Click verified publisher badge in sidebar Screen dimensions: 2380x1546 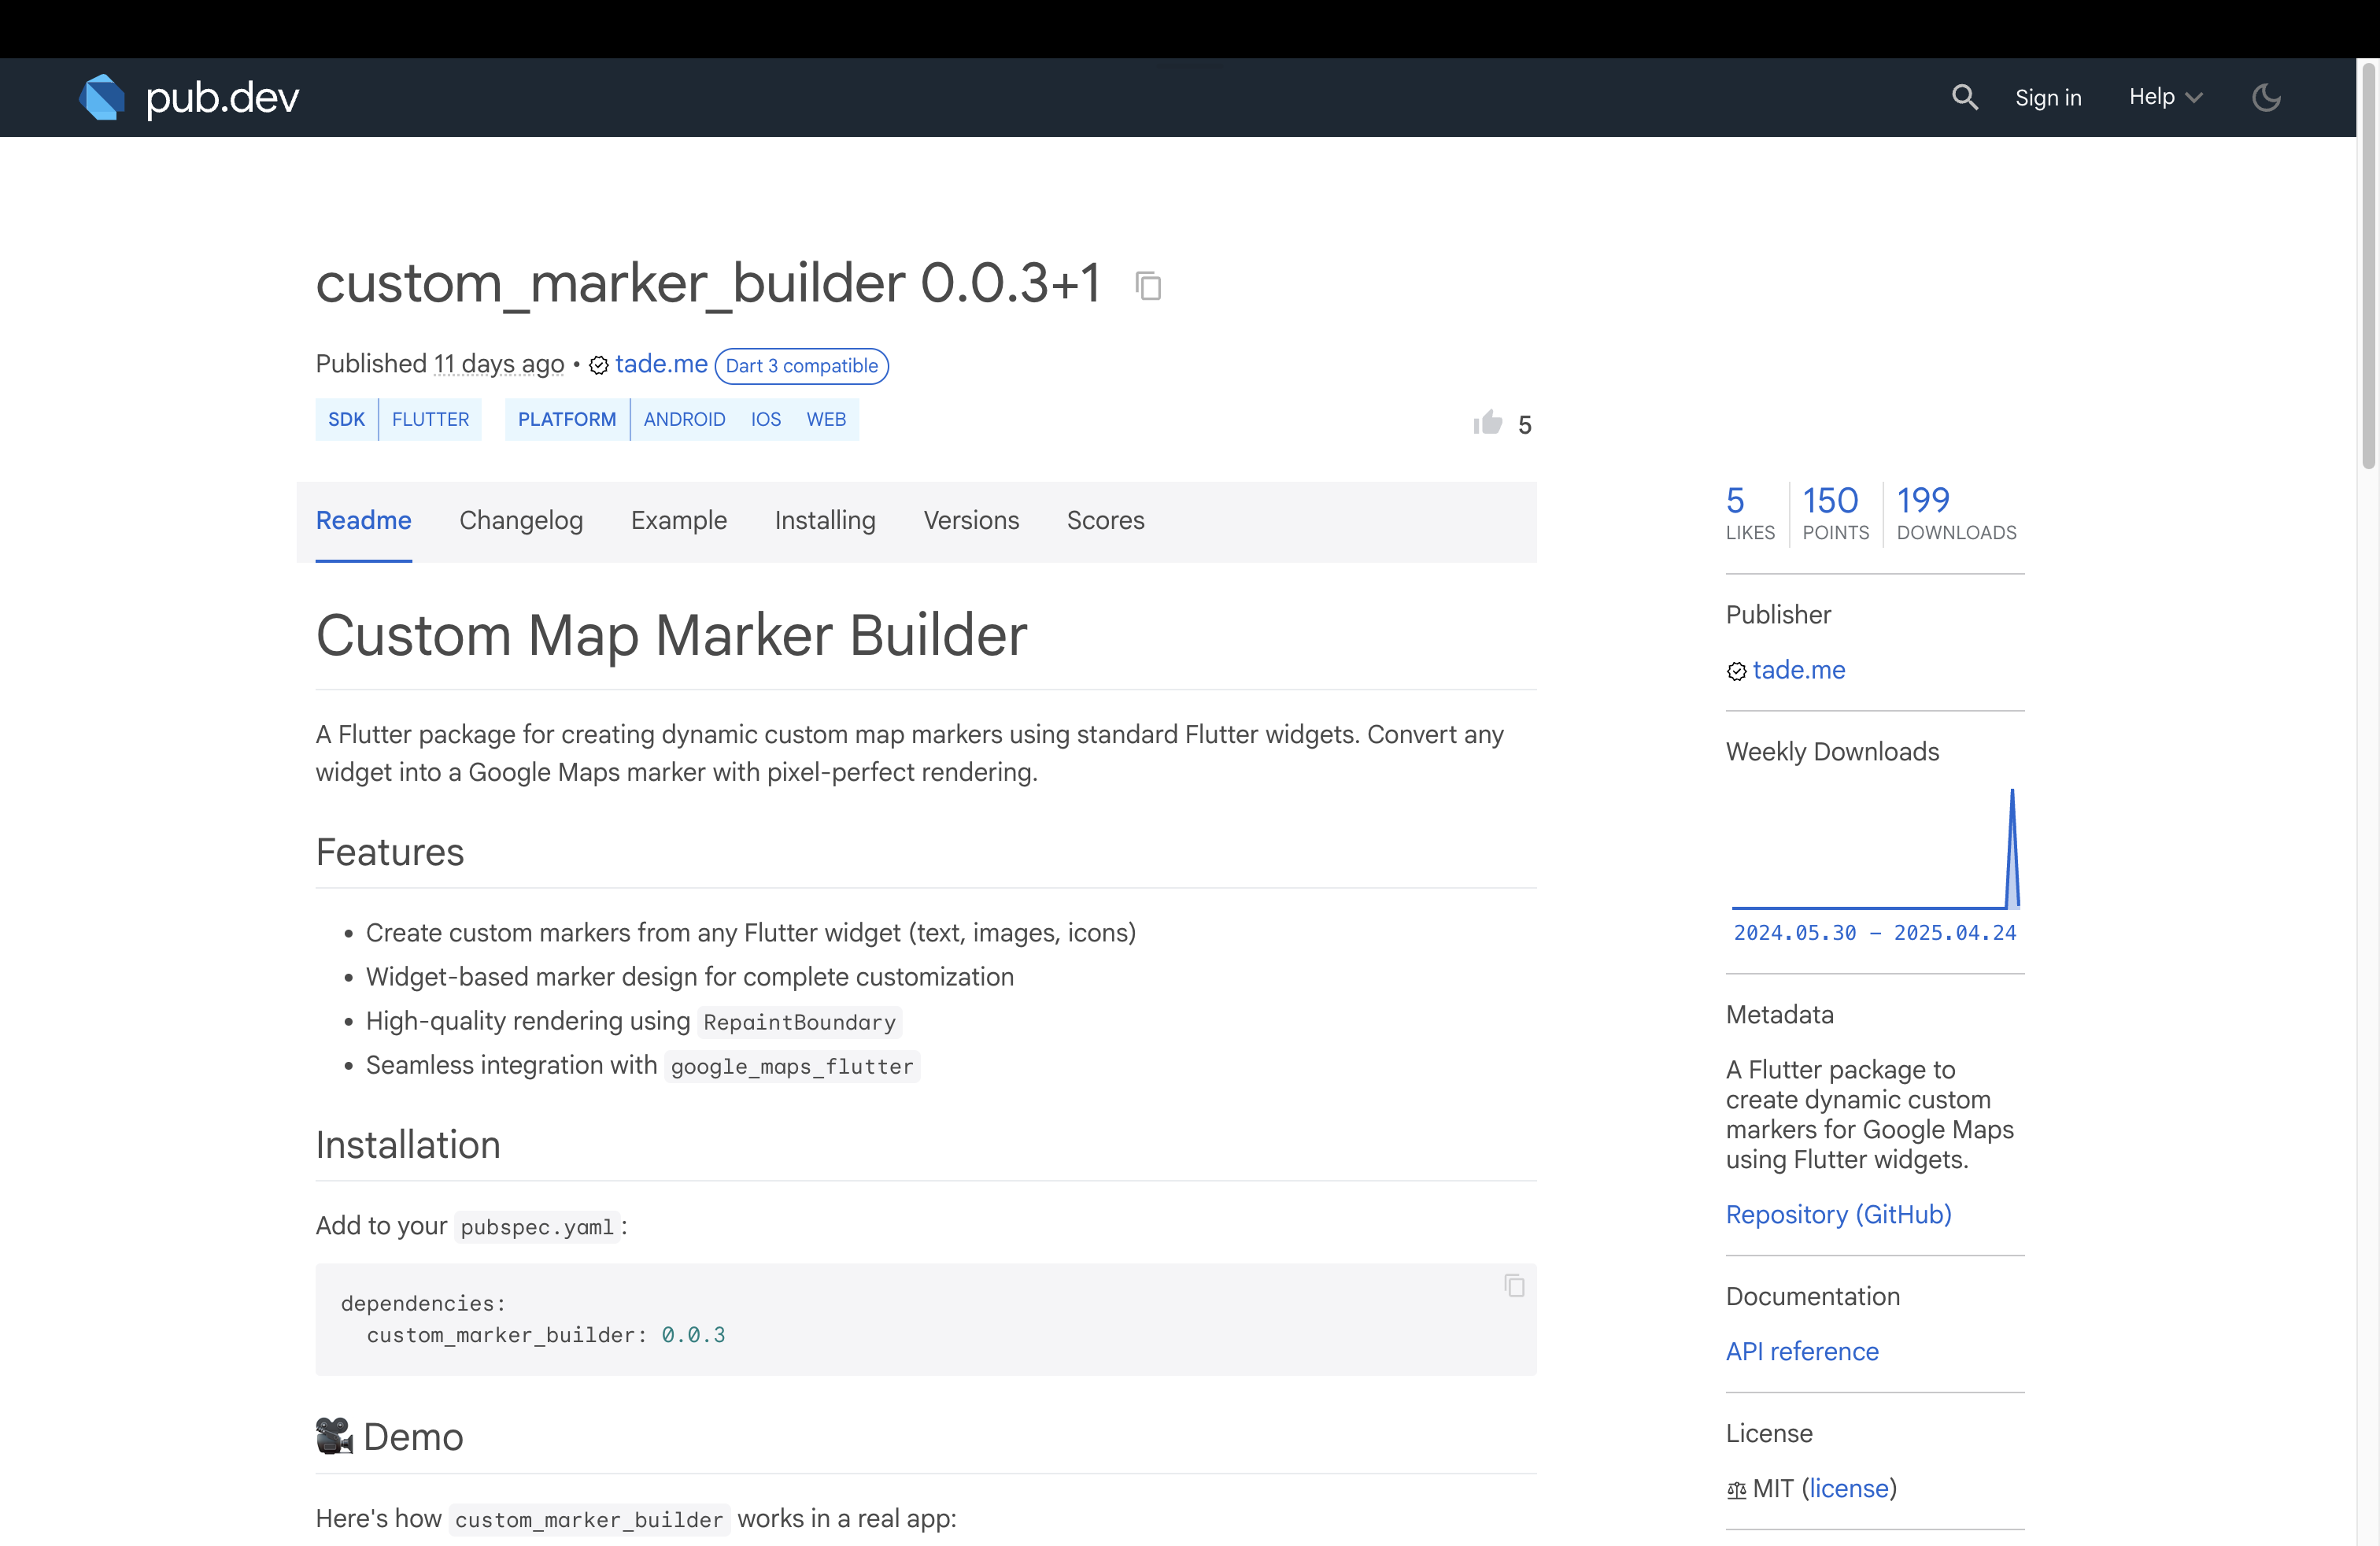(x=1736, y=671)
